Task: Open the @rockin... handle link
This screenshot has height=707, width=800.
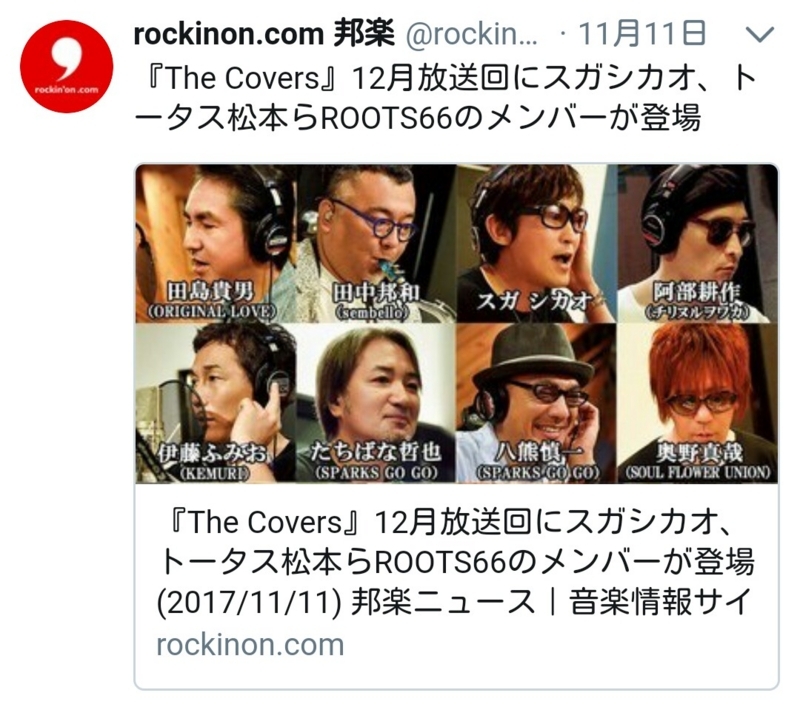Action: pyautogui.click(x=471, y=35)
